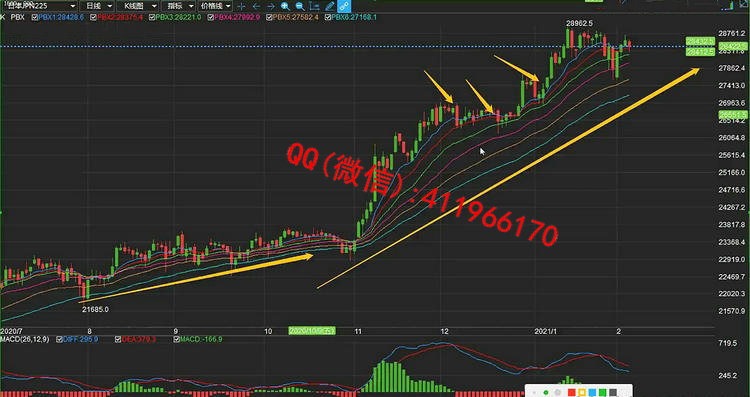Open the 日线 period dropdown
This screenshot has height=397, width=750.
click(x=97, y=6)
